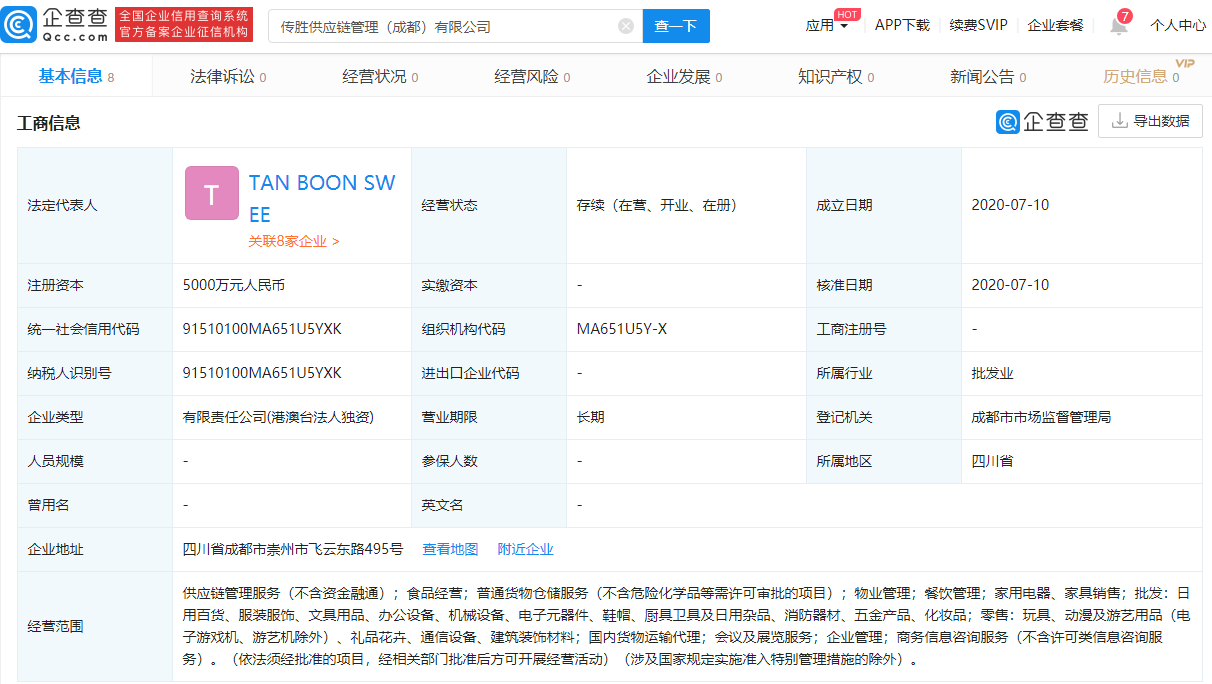The height and width of the screenshot is (684, 1212).
Task: Open the notification bell icon
Action: (x=1119, y=25)
